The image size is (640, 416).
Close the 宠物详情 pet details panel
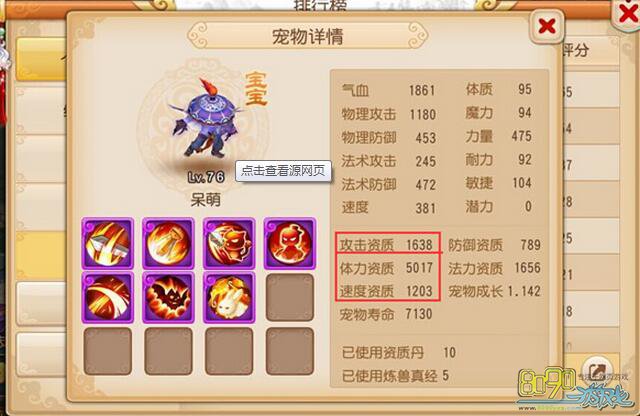547,27
